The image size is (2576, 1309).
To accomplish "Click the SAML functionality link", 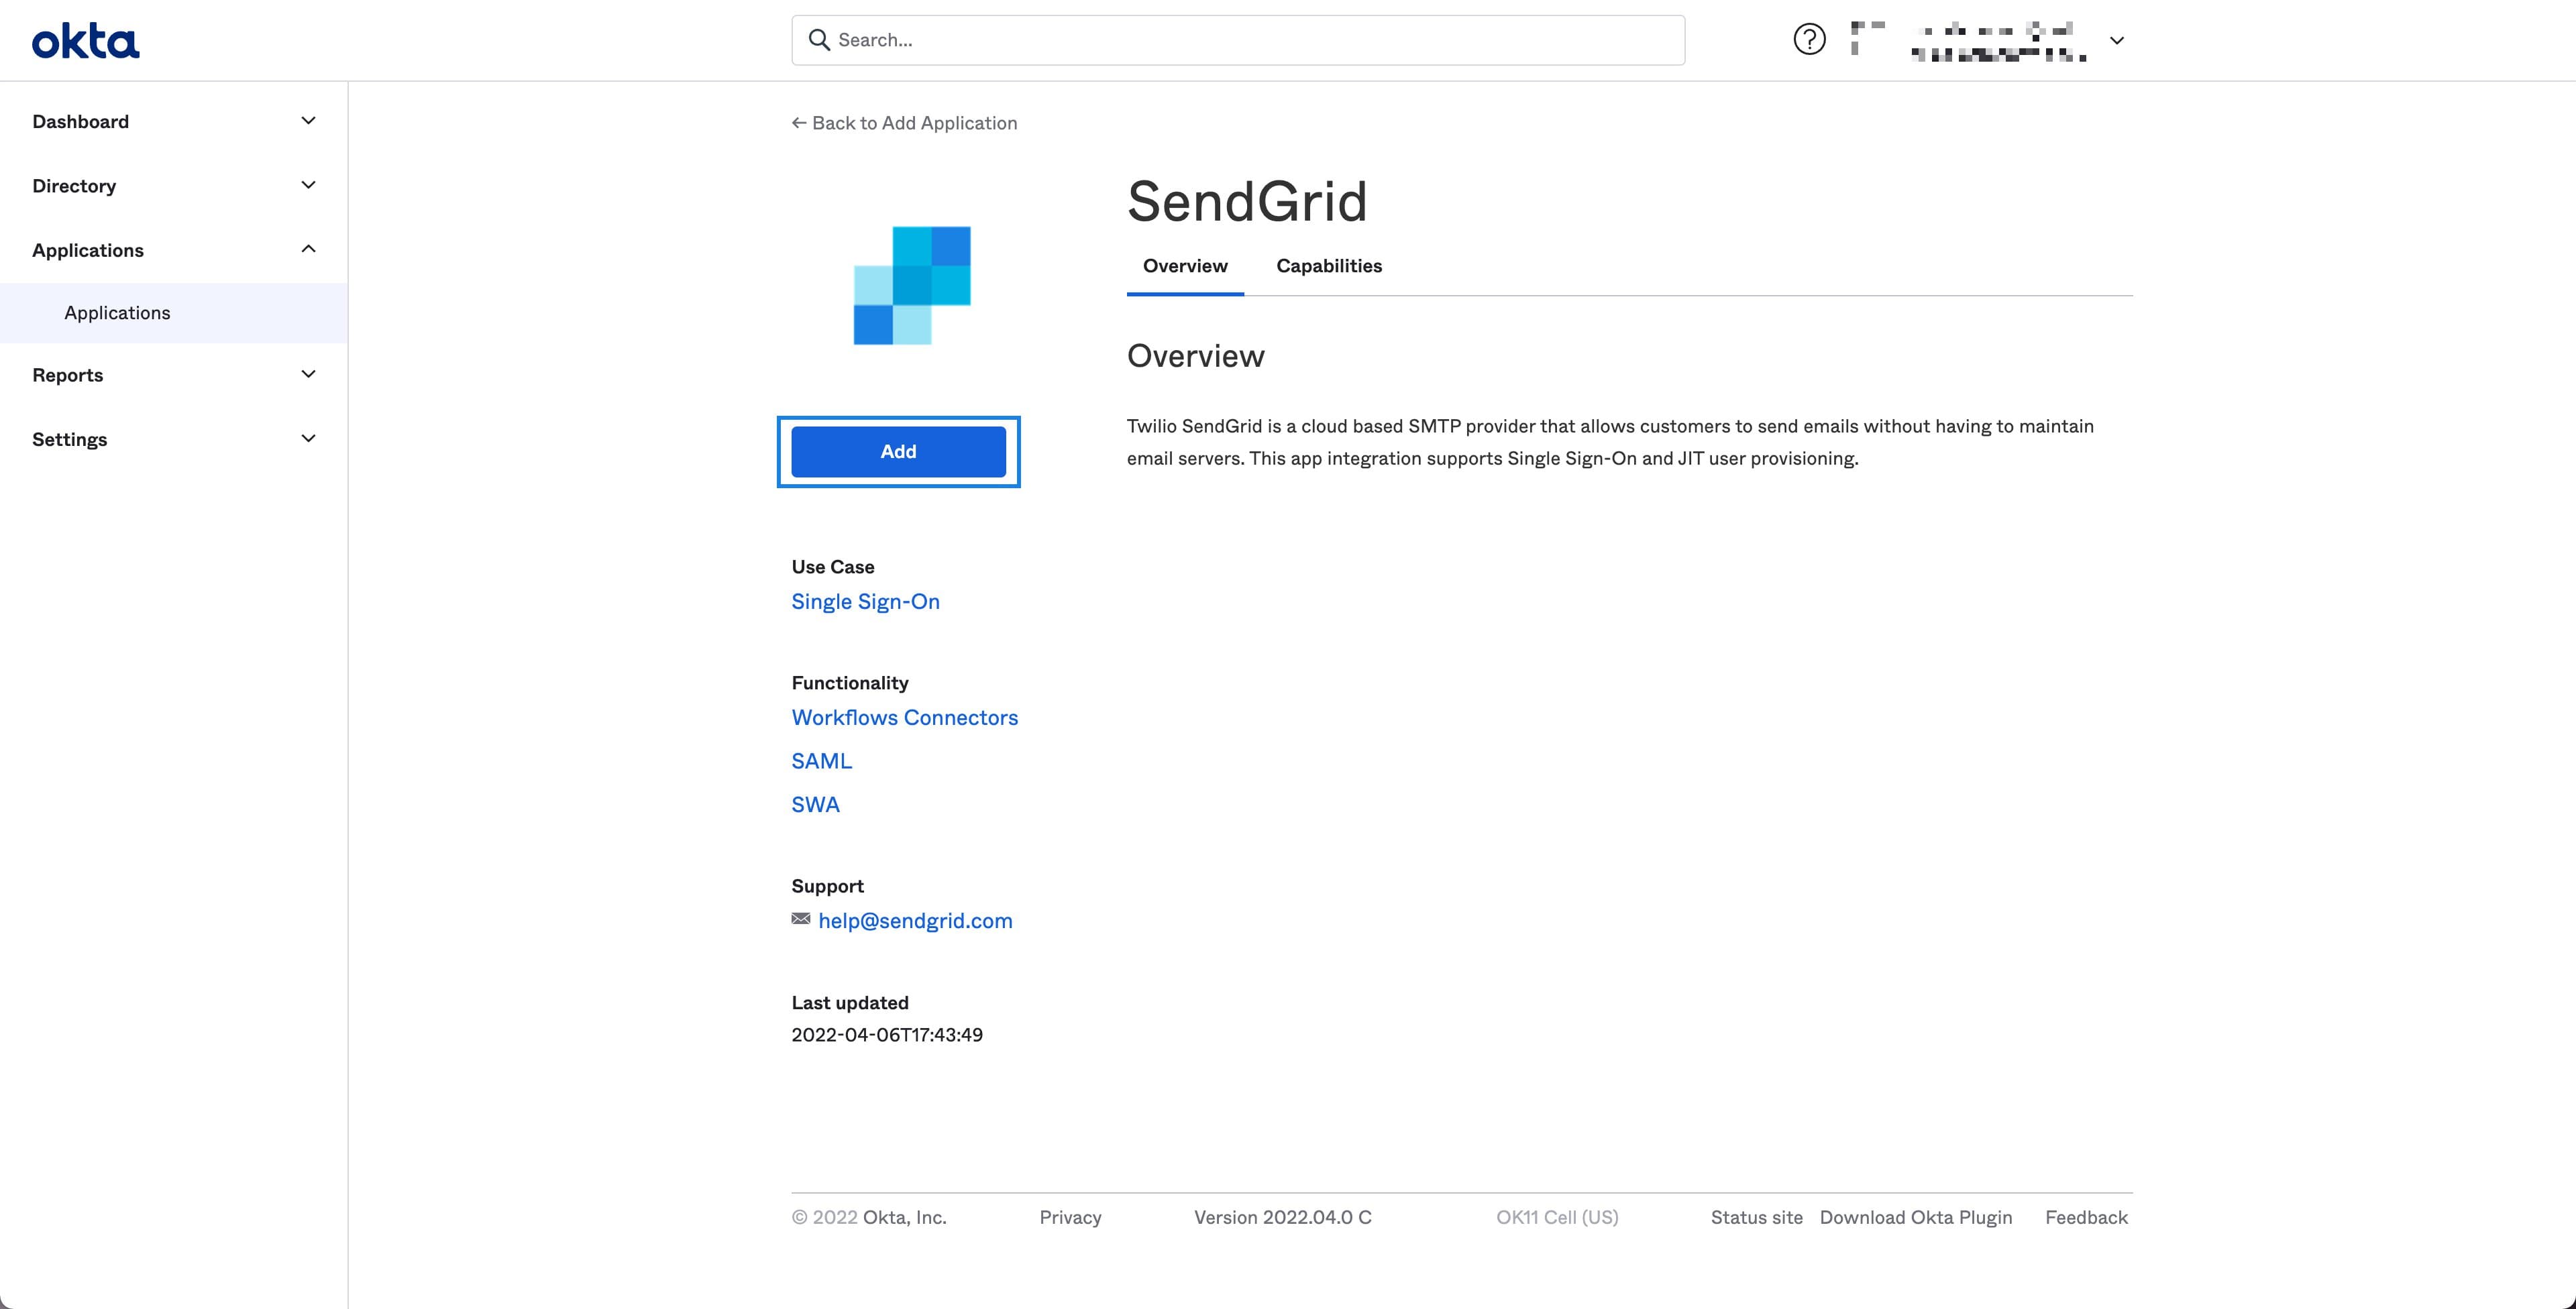I will (821, 760).
